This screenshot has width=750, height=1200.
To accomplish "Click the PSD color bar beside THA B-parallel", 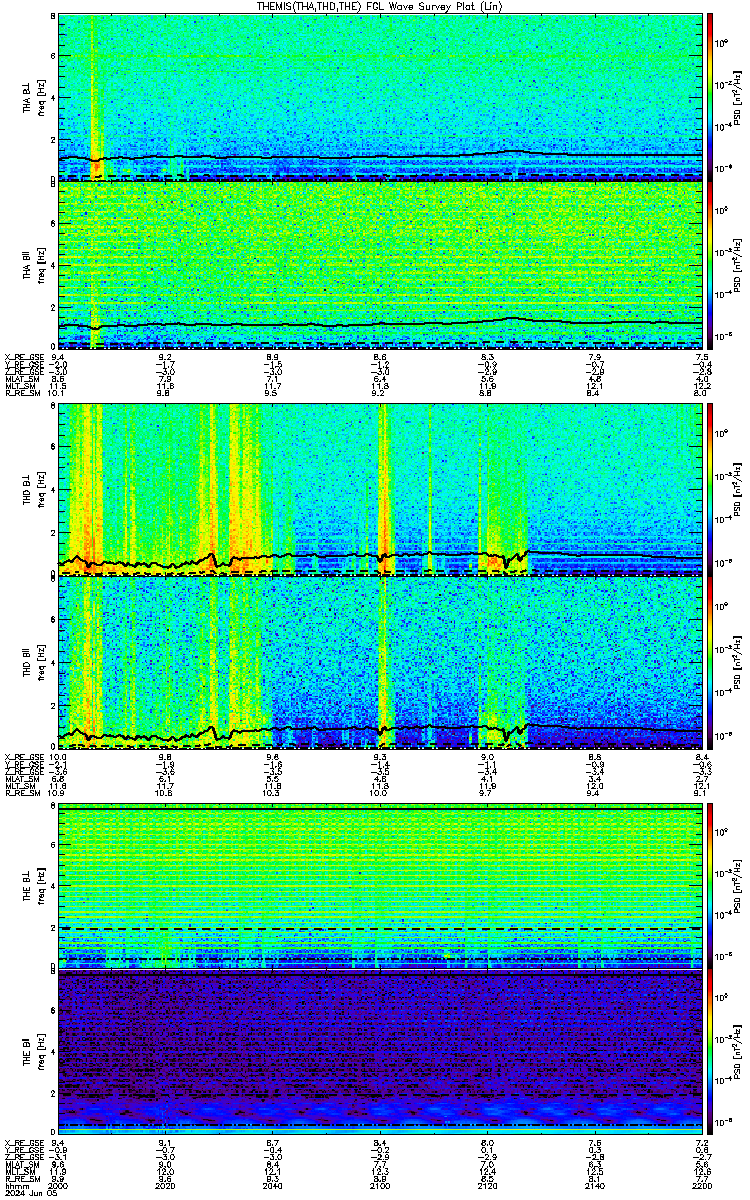I will [x=711, y=264].
